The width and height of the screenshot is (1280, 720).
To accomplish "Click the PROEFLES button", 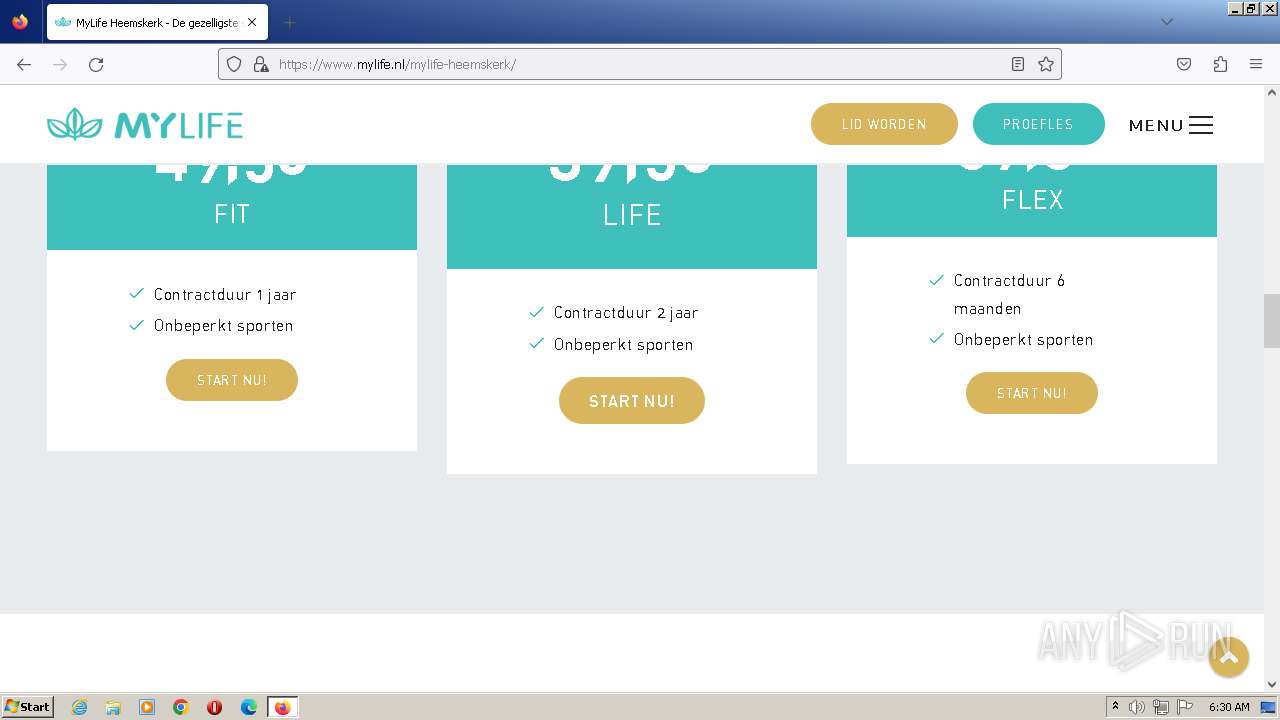I will (1038, 124).
